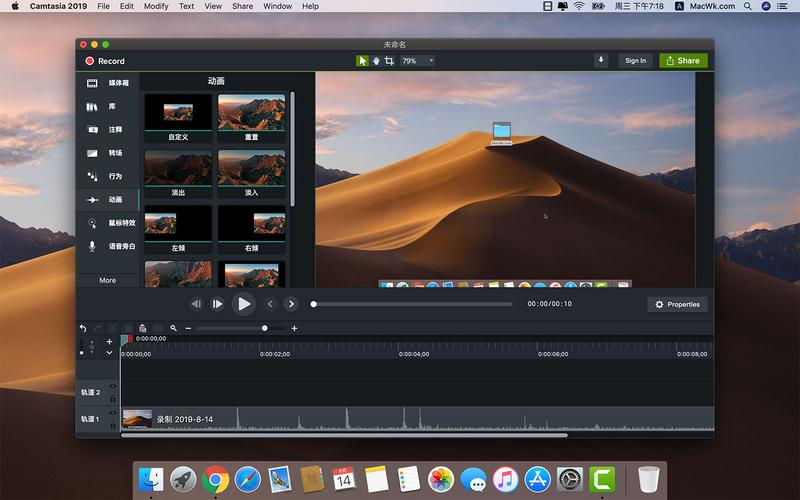
Task: Jump to next marker with right chevron
Action: (x=291, y=304)
